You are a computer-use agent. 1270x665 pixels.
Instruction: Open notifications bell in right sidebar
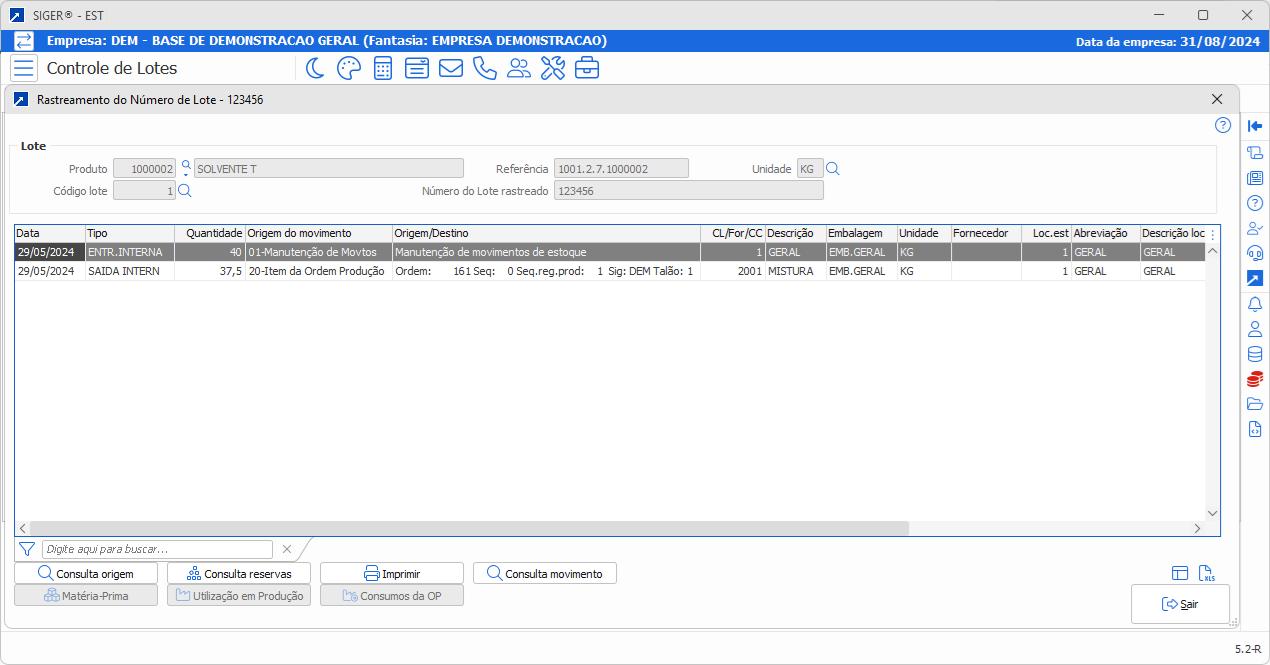click(x=1255, y=304)
